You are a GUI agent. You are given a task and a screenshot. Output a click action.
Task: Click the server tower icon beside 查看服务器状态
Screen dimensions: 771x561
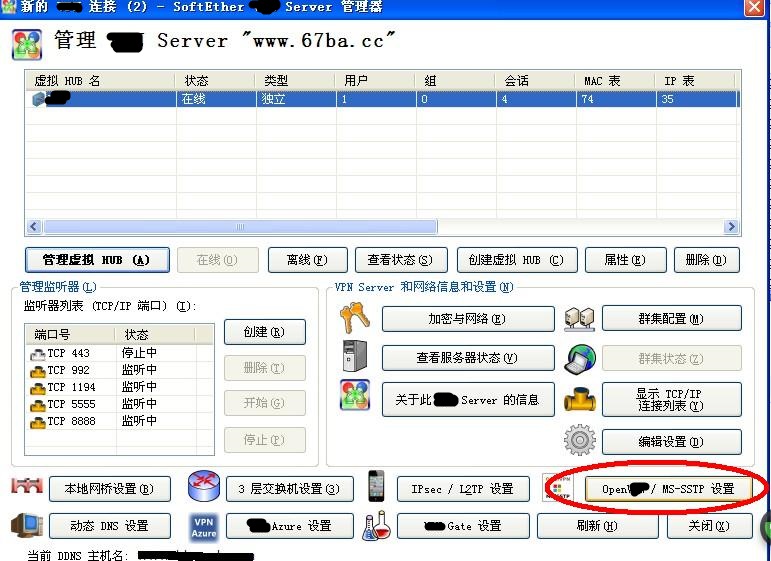[x=354, y=356]
